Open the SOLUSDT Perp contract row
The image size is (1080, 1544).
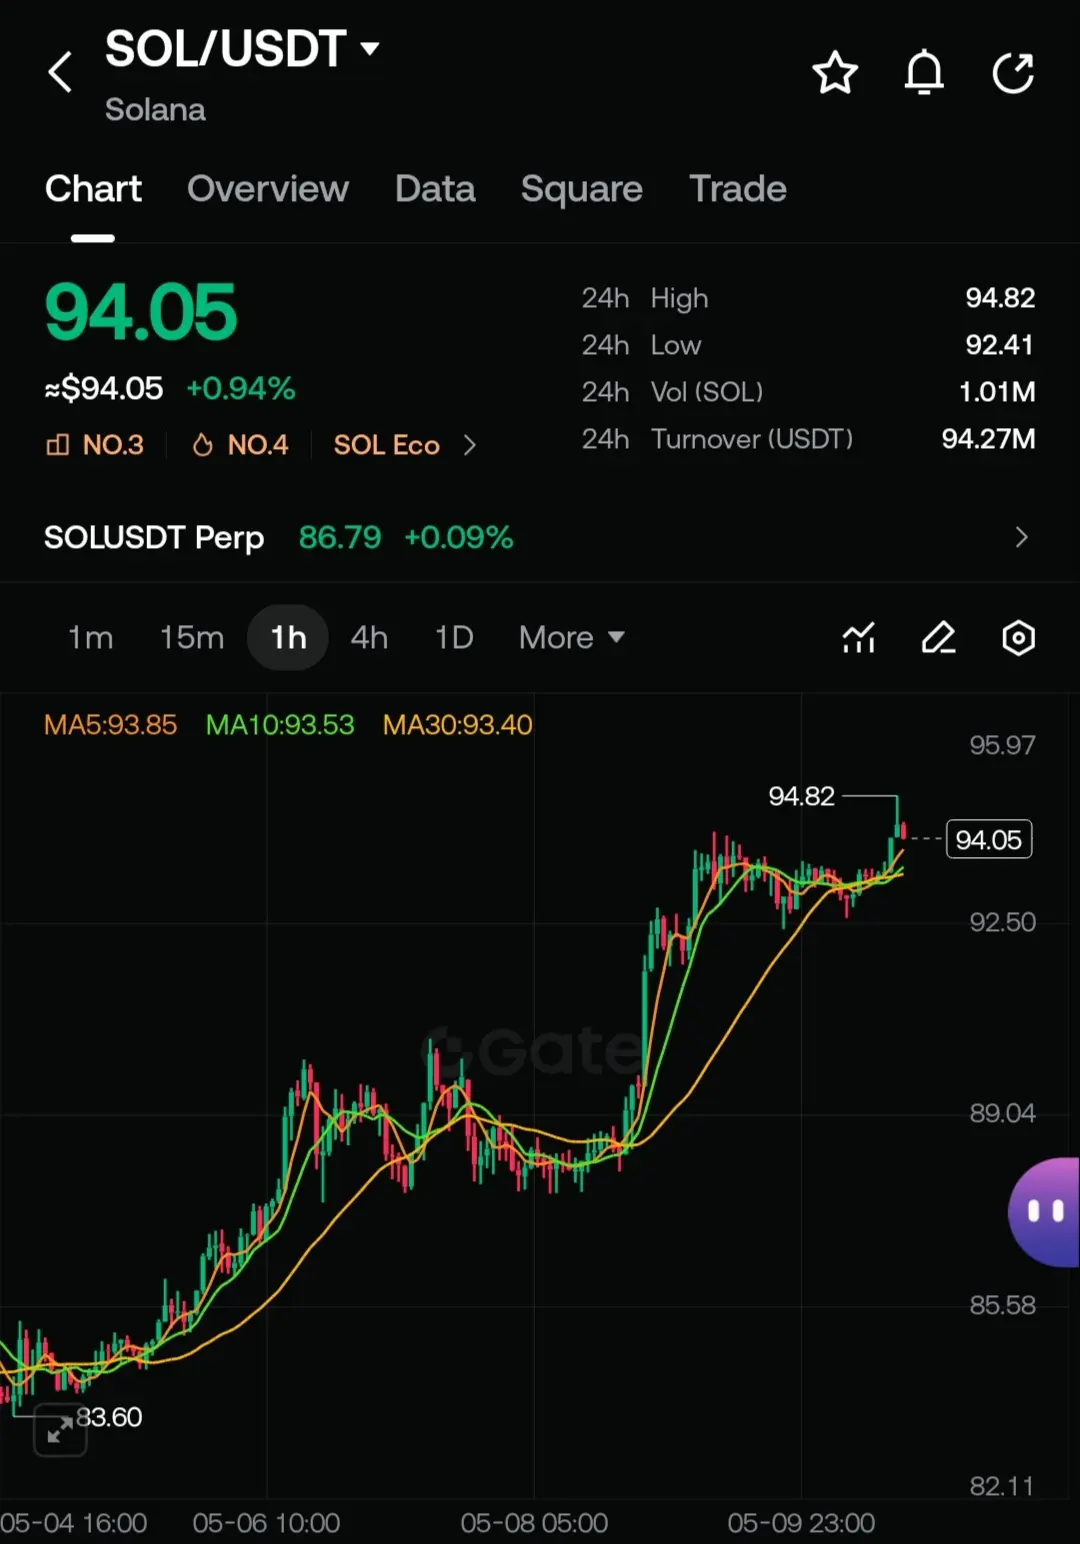pos(540,538)
